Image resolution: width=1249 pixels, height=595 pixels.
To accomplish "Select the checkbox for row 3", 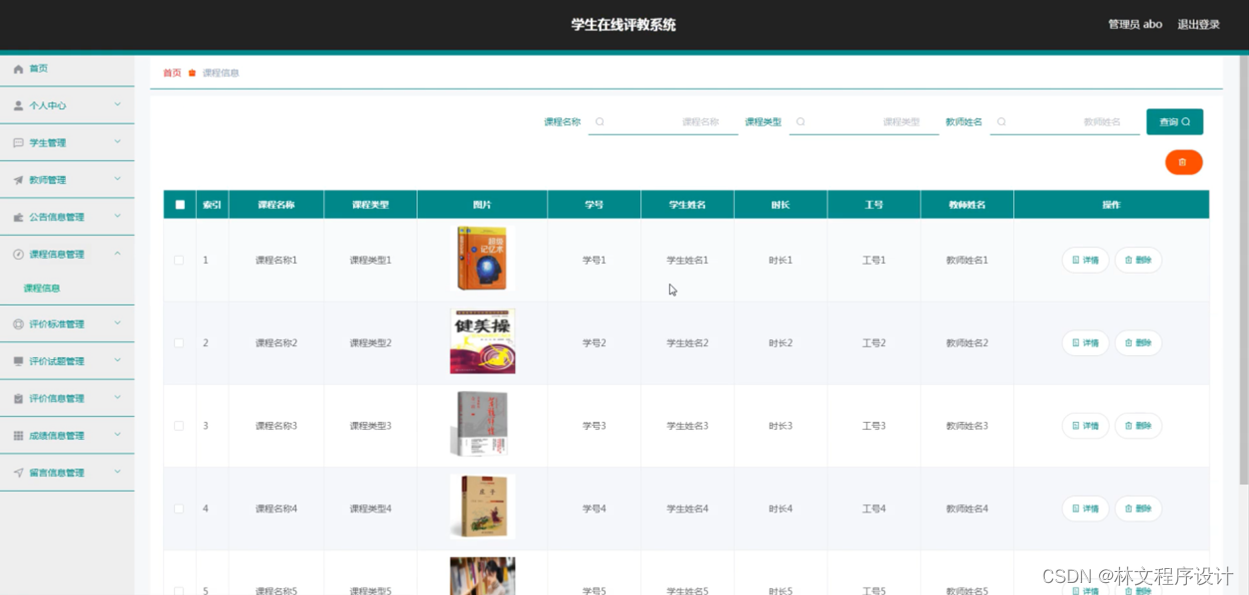I will [179, 426].
